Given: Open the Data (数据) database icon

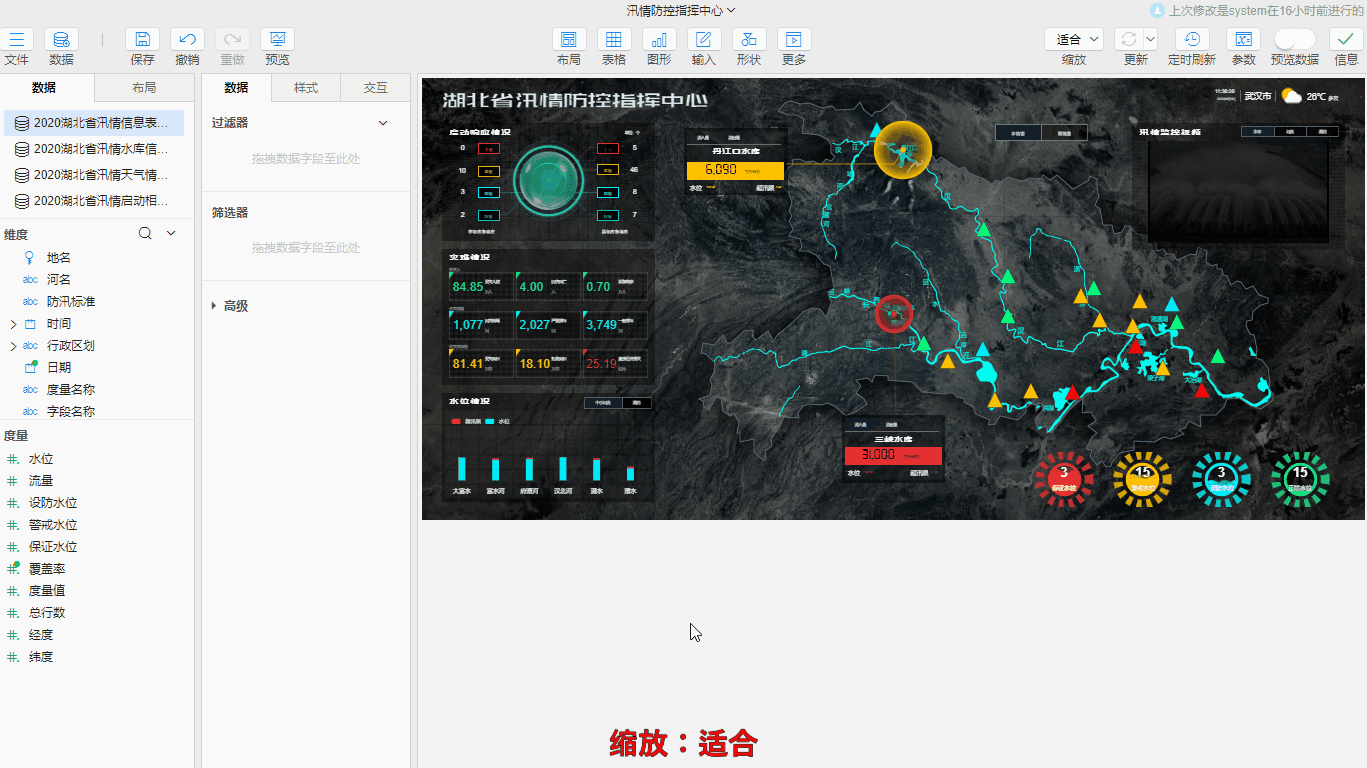Looking at the screenshot, I should [x=61, y=40].
